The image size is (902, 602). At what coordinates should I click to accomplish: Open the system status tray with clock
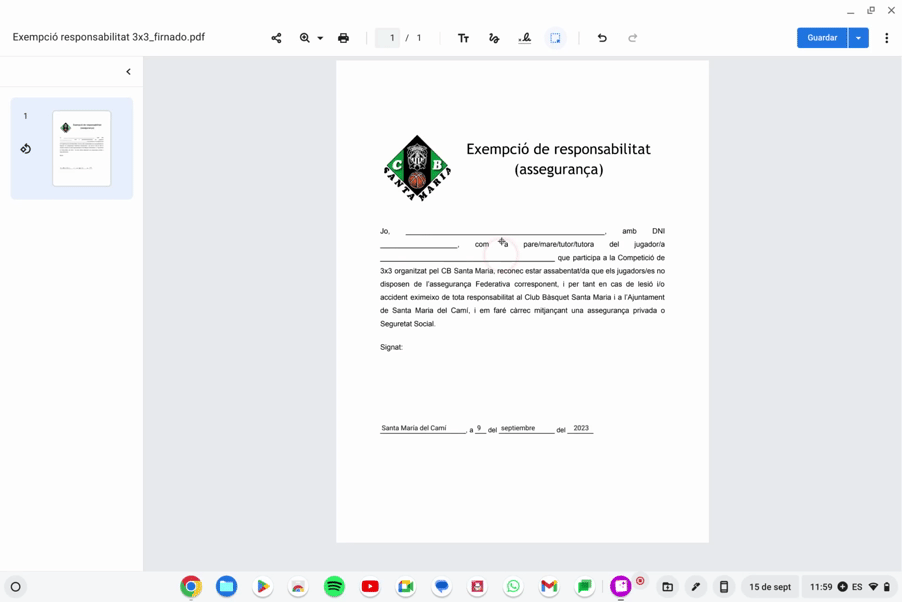coord(849,587)
